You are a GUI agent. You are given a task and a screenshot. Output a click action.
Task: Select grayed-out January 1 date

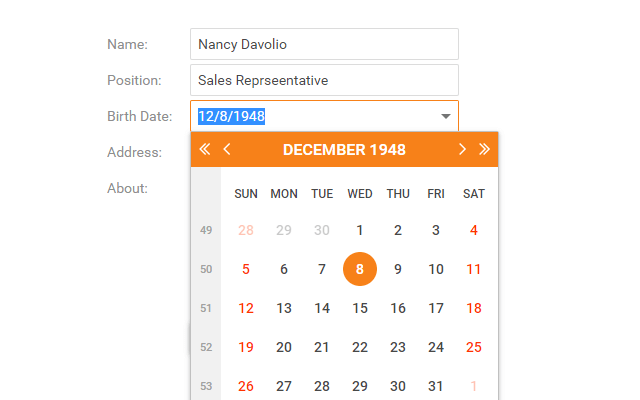tap(474, 386)
